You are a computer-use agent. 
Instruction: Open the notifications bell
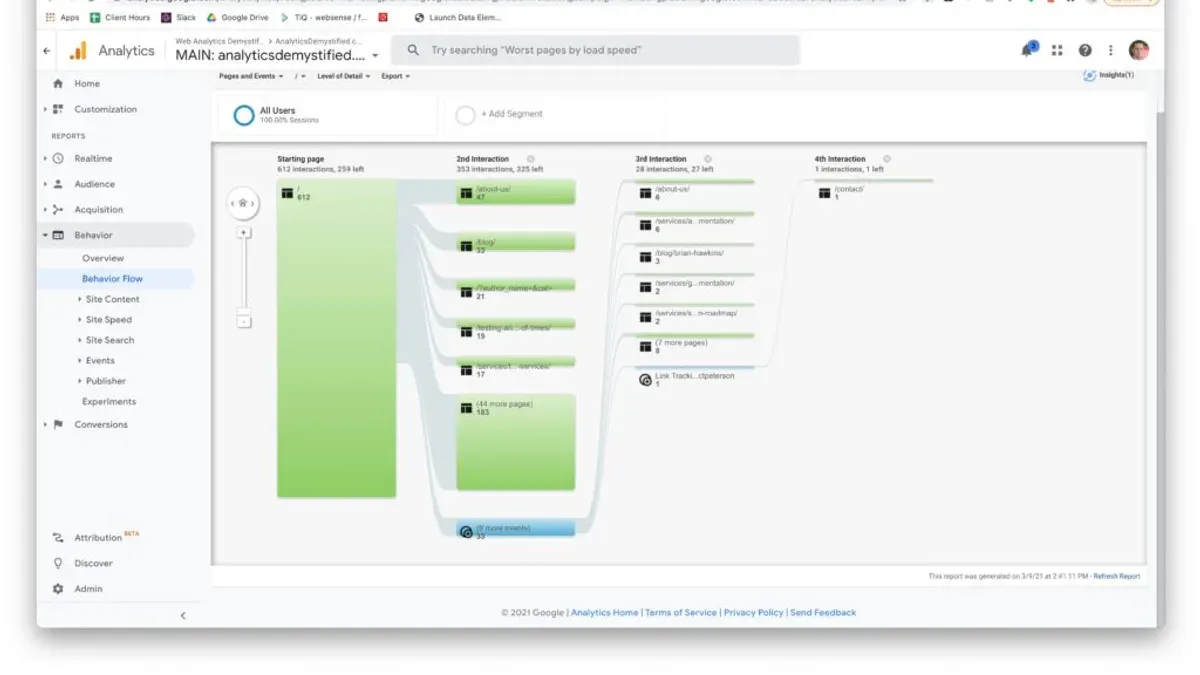[x=1028, y=50]
